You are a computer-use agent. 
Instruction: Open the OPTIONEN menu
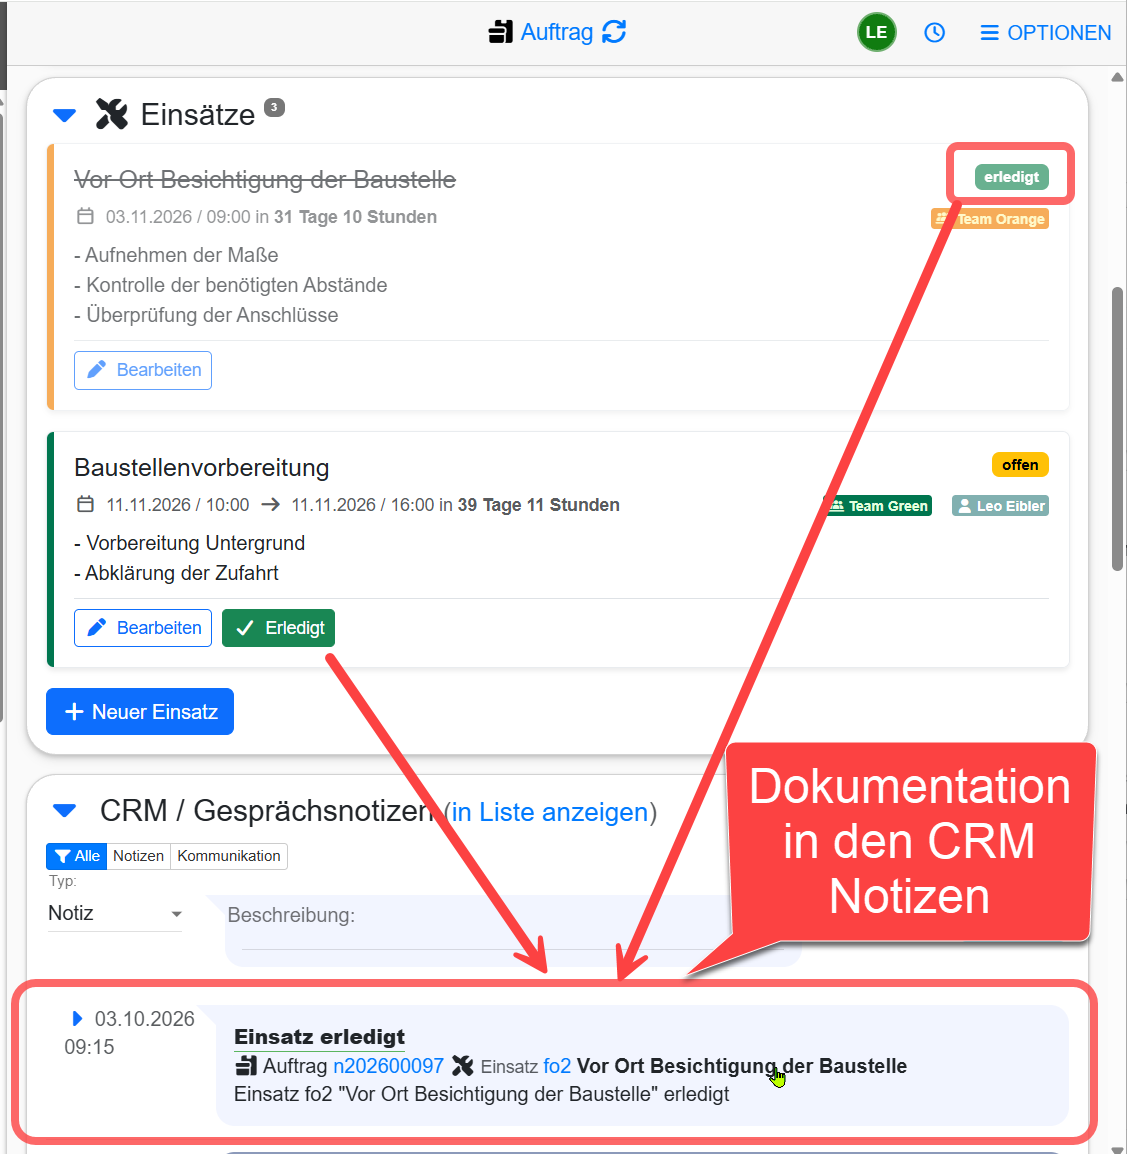1045,33
